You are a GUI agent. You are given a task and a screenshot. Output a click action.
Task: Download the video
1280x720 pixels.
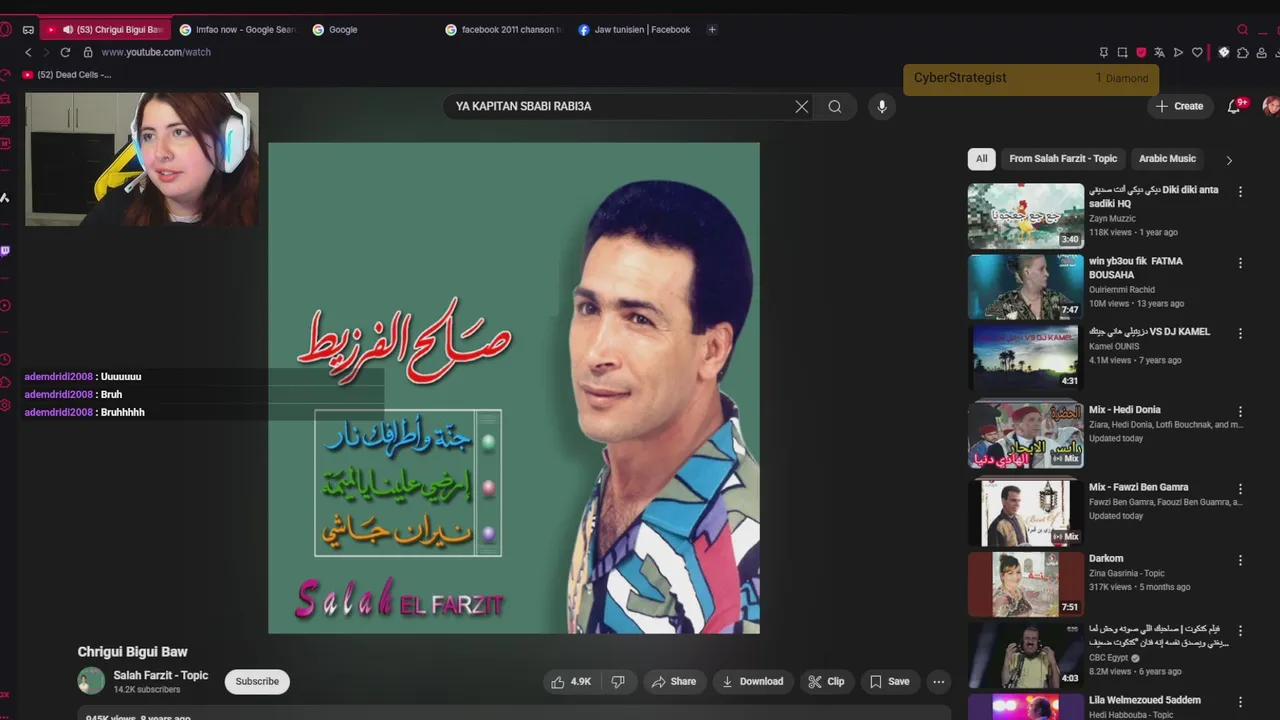pyautogui.click(x=752, y=682)
